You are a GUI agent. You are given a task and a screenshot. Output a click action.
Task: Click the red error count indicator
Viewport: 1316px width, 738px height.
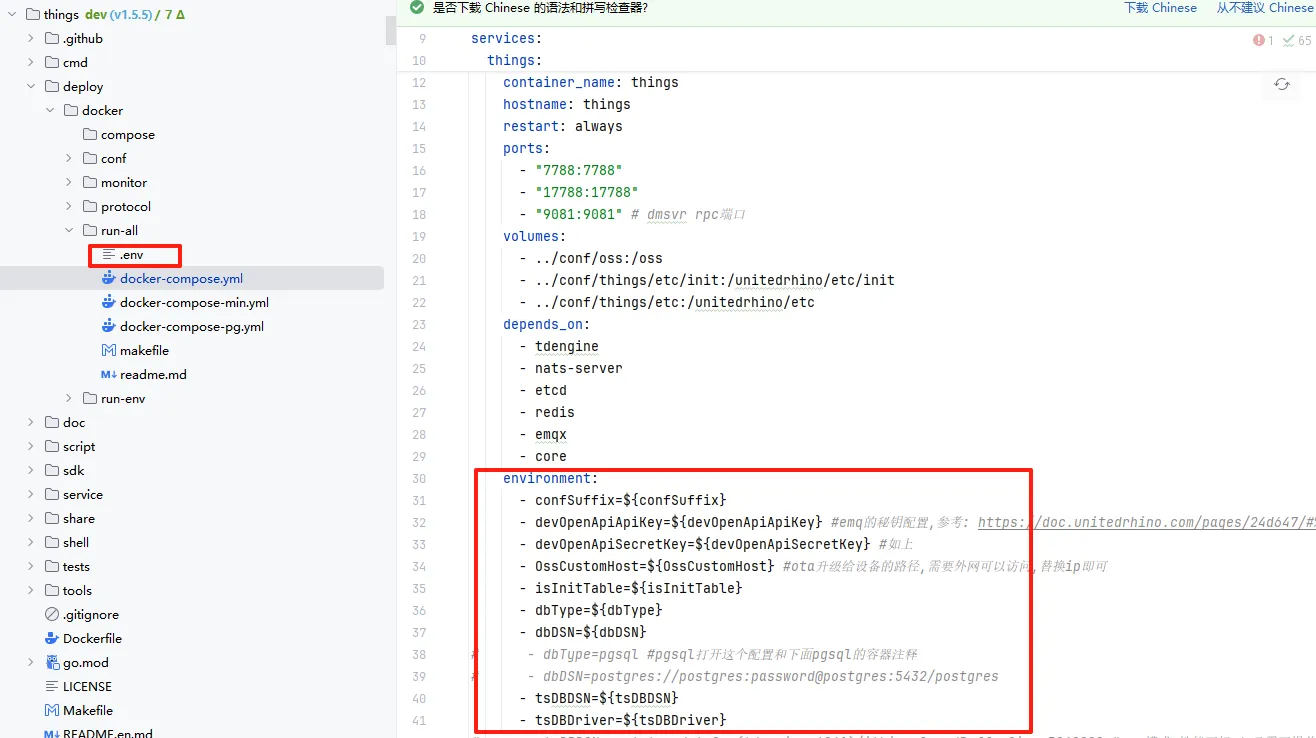click(x=1263, y=41)
